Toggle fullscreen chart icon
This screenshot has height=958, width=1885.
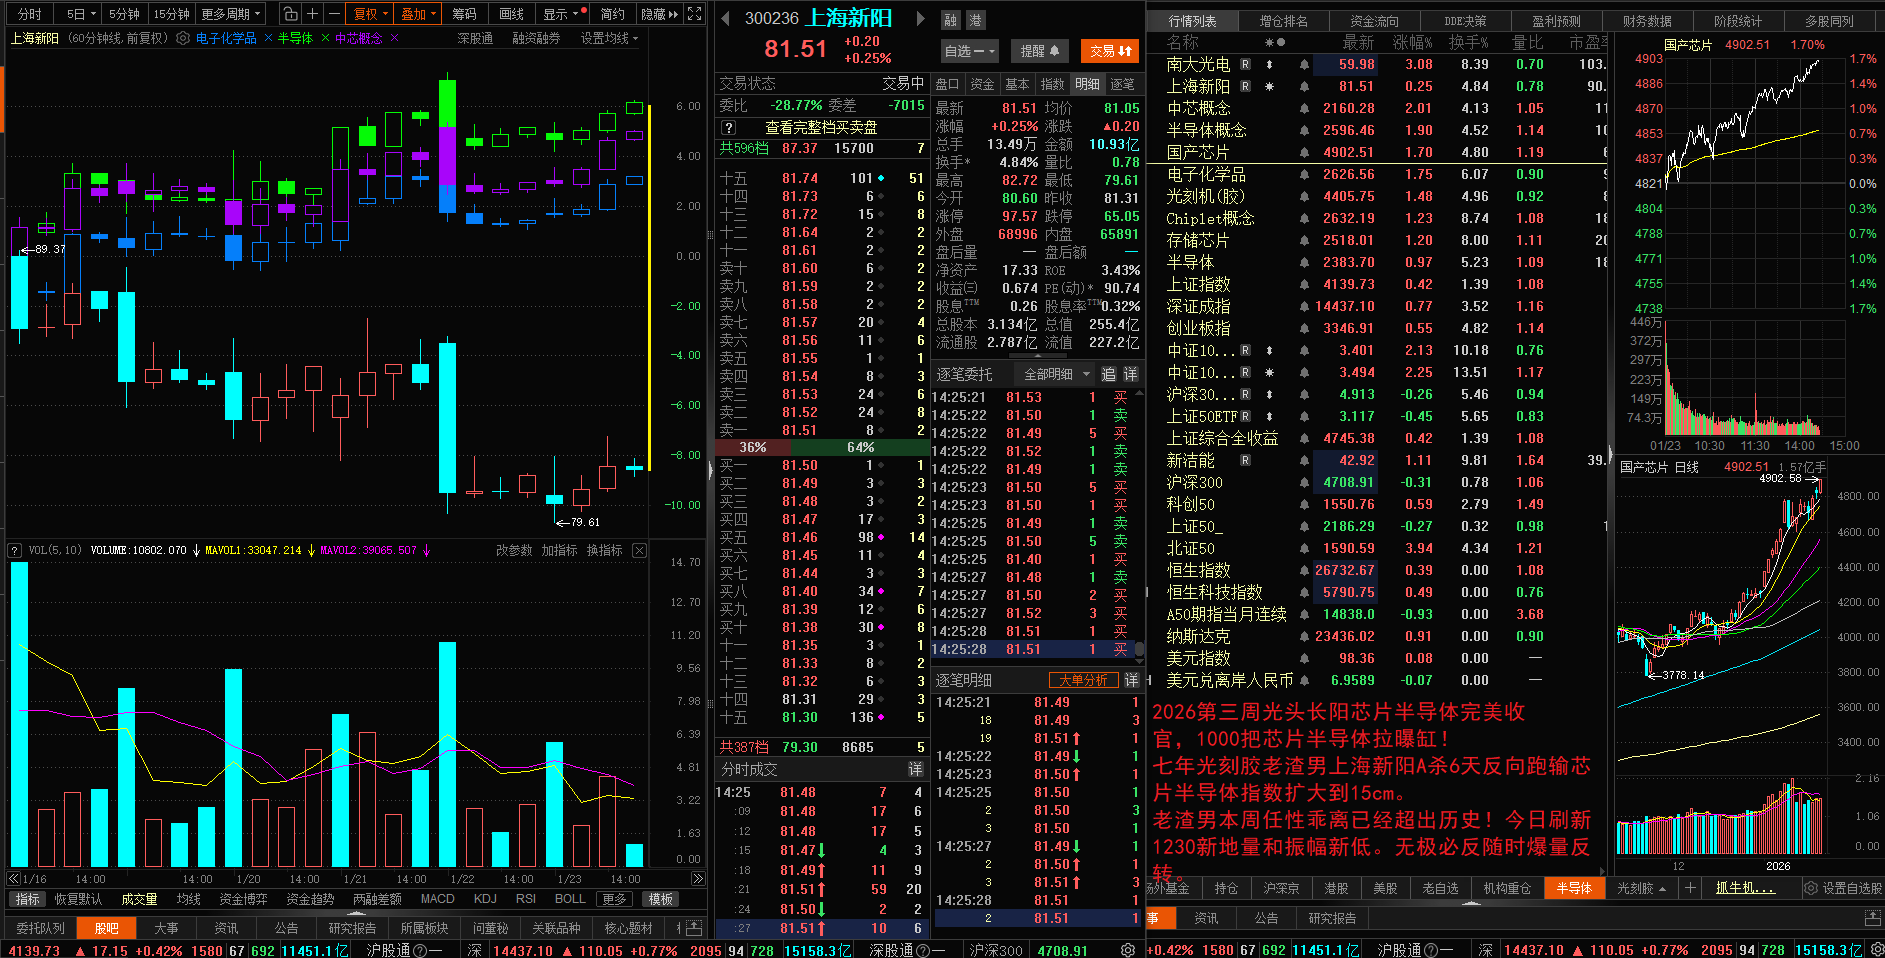(x=695, y=14)
